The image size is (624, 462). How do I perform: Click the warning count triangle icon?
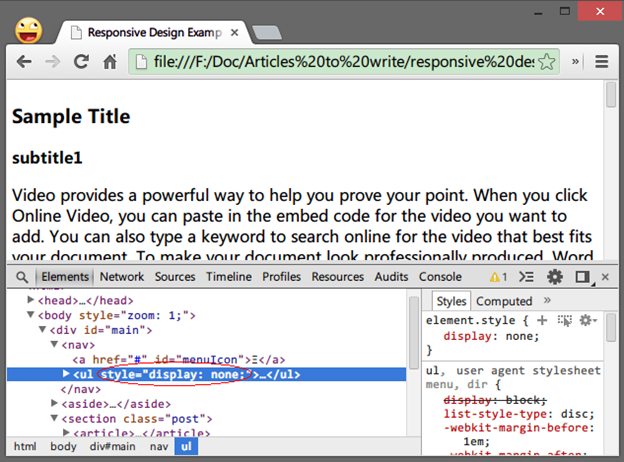495,277
